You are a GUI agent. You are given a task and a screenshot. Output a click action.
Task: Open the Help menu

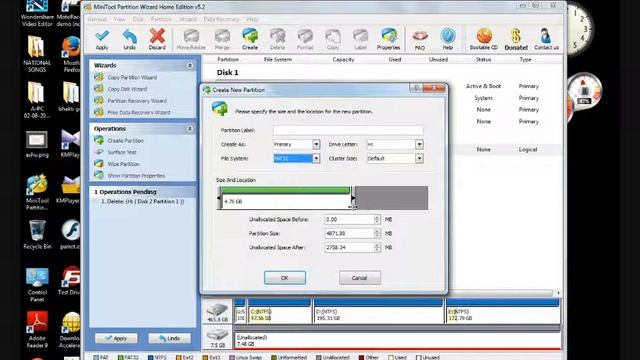[253, 19]
